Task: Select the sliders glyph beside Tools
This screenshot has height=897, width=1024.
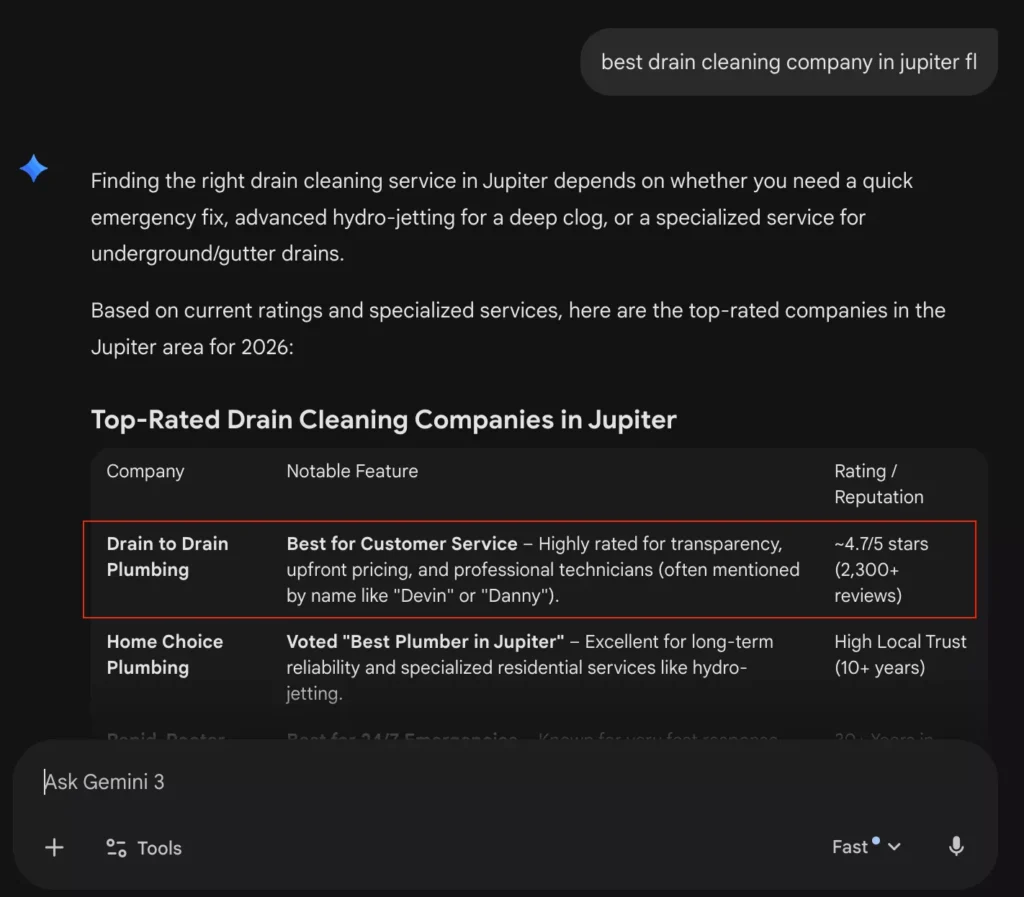Action: coord(117,847)
